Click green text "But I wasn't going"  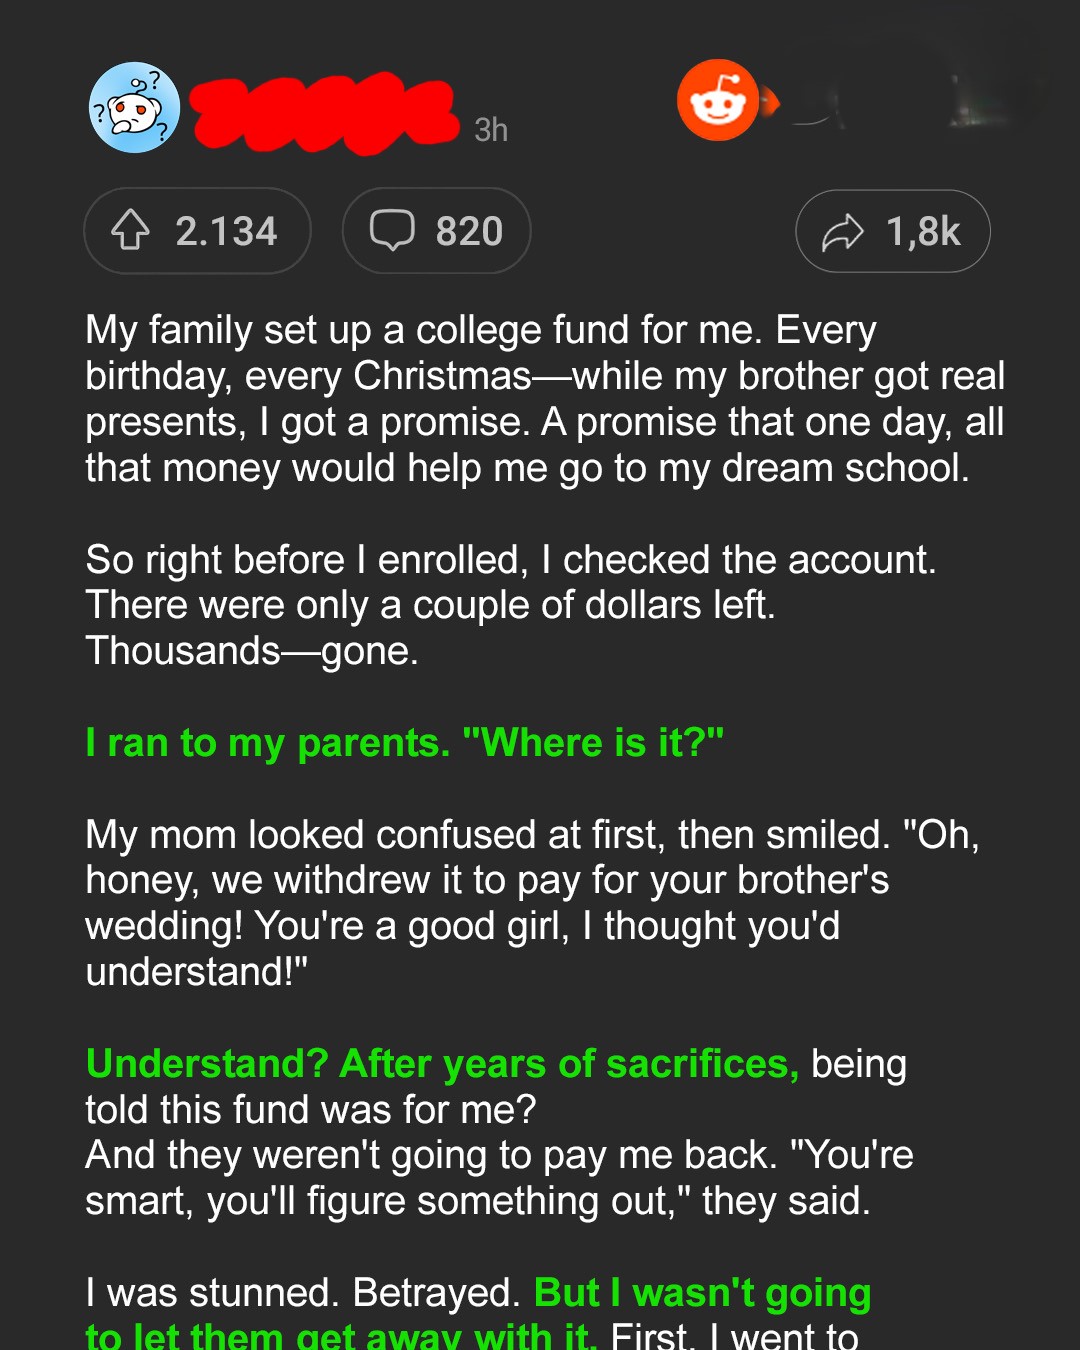(x=702, y=1293)
